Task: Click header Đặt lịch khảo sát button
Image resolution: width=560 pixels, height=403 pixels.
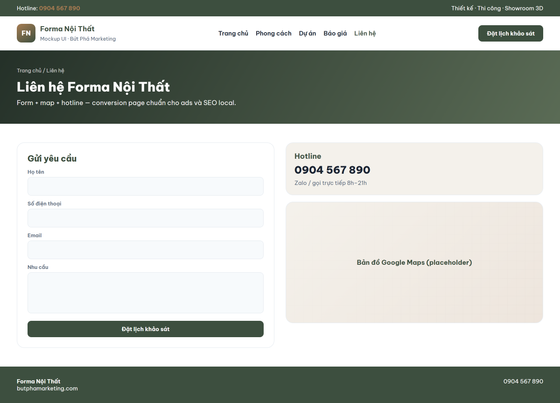Action: (510, 33)
